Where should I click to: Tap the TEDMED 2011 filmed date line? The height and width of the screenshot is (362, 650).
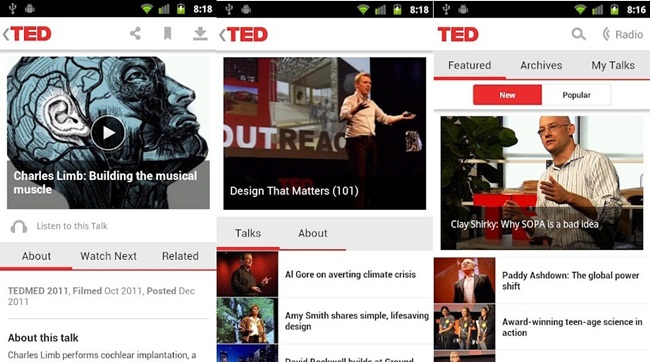[x=101, y=296]
